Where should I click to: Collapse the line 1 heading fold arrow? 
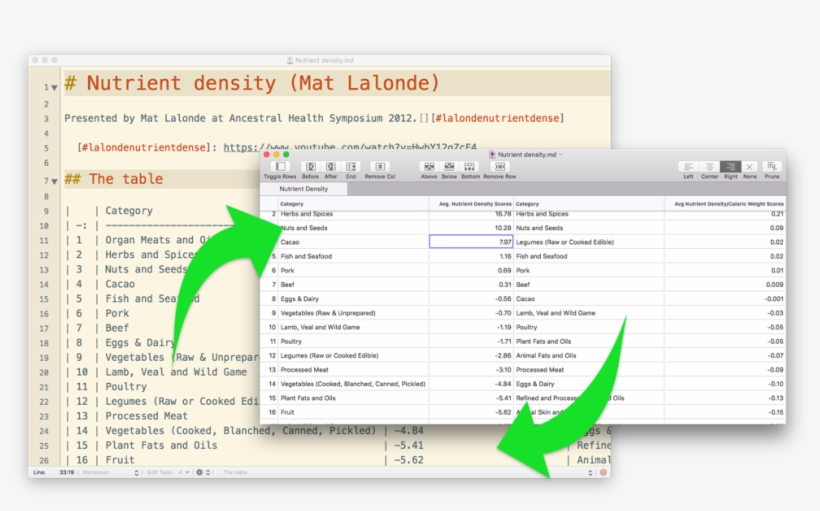pos(54,88)
